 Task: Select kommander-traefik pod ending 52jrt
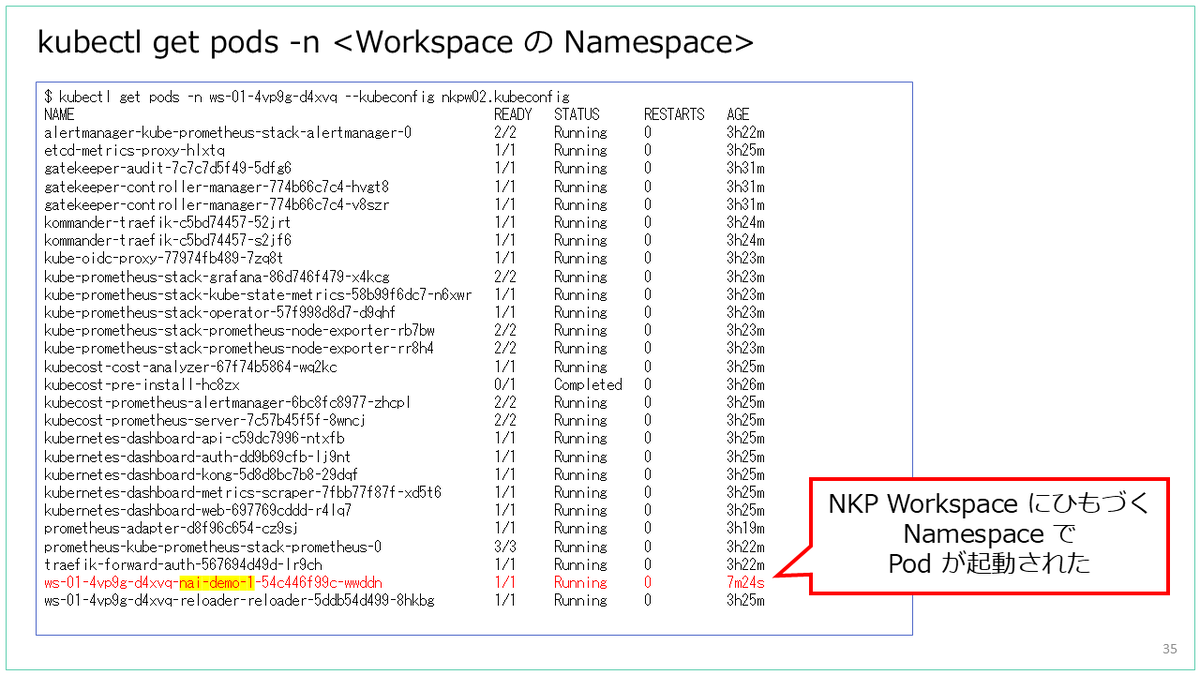(x=168, y=223)
